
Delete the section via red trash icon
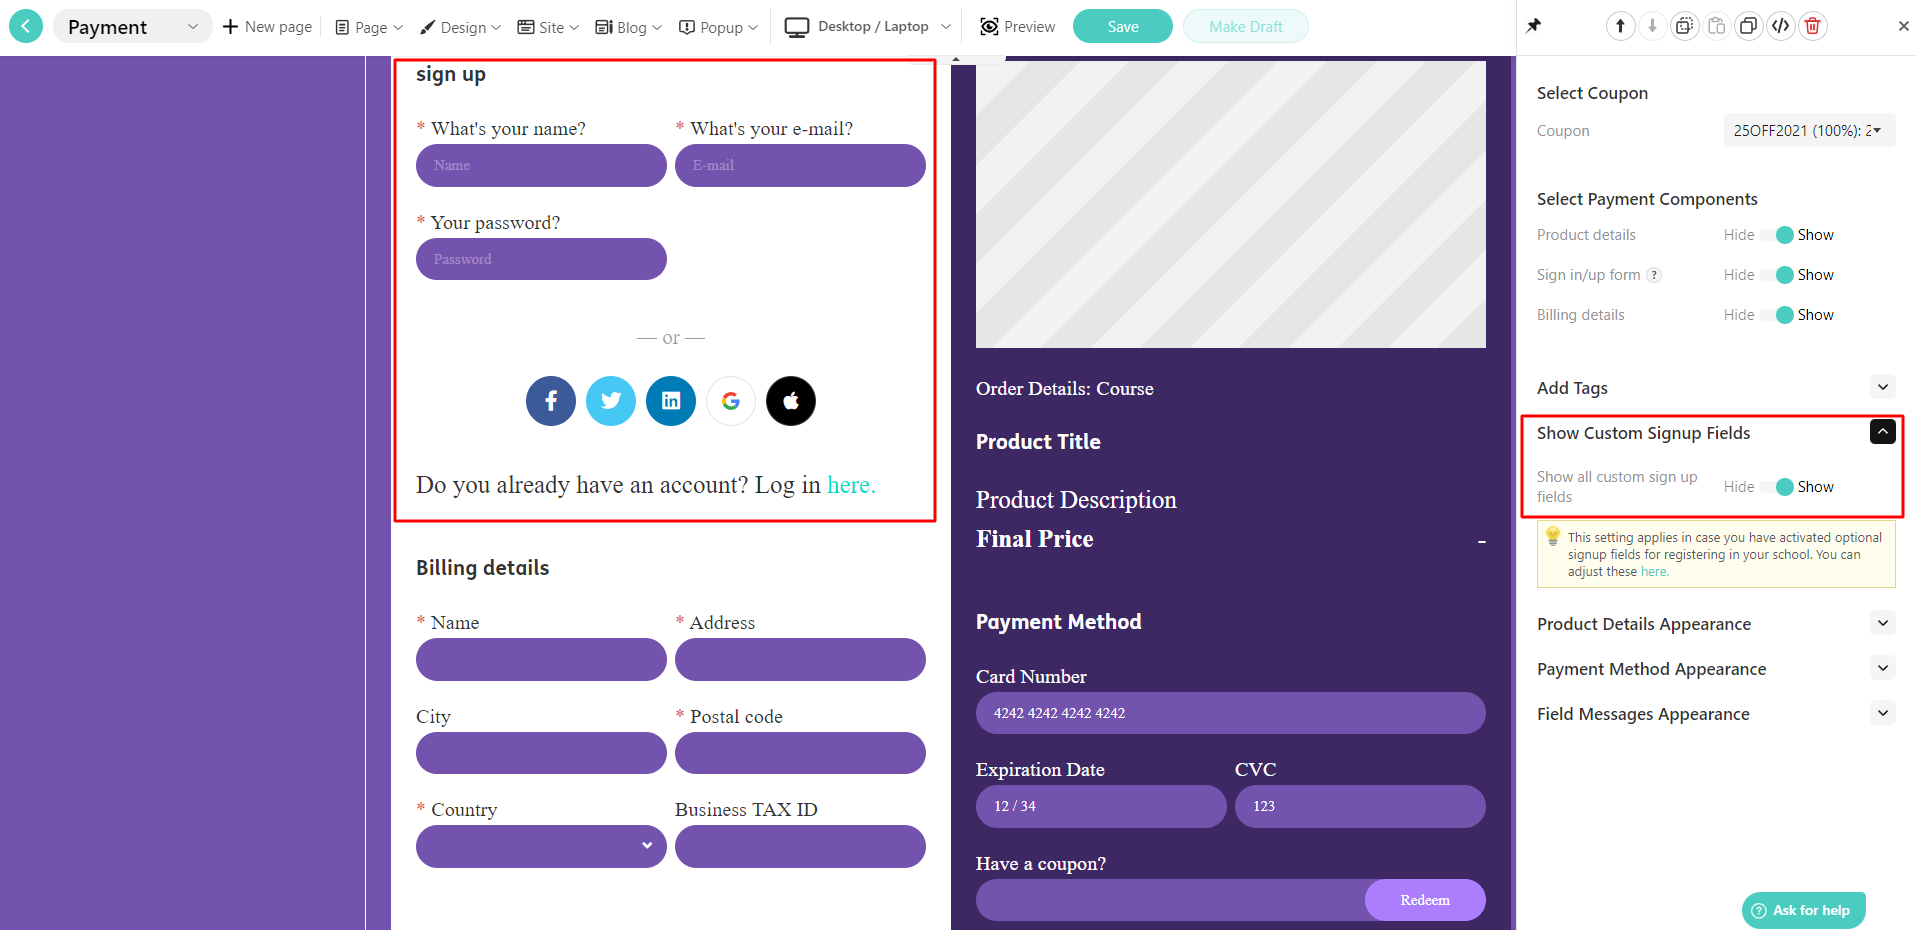[x=1812, y=25]
